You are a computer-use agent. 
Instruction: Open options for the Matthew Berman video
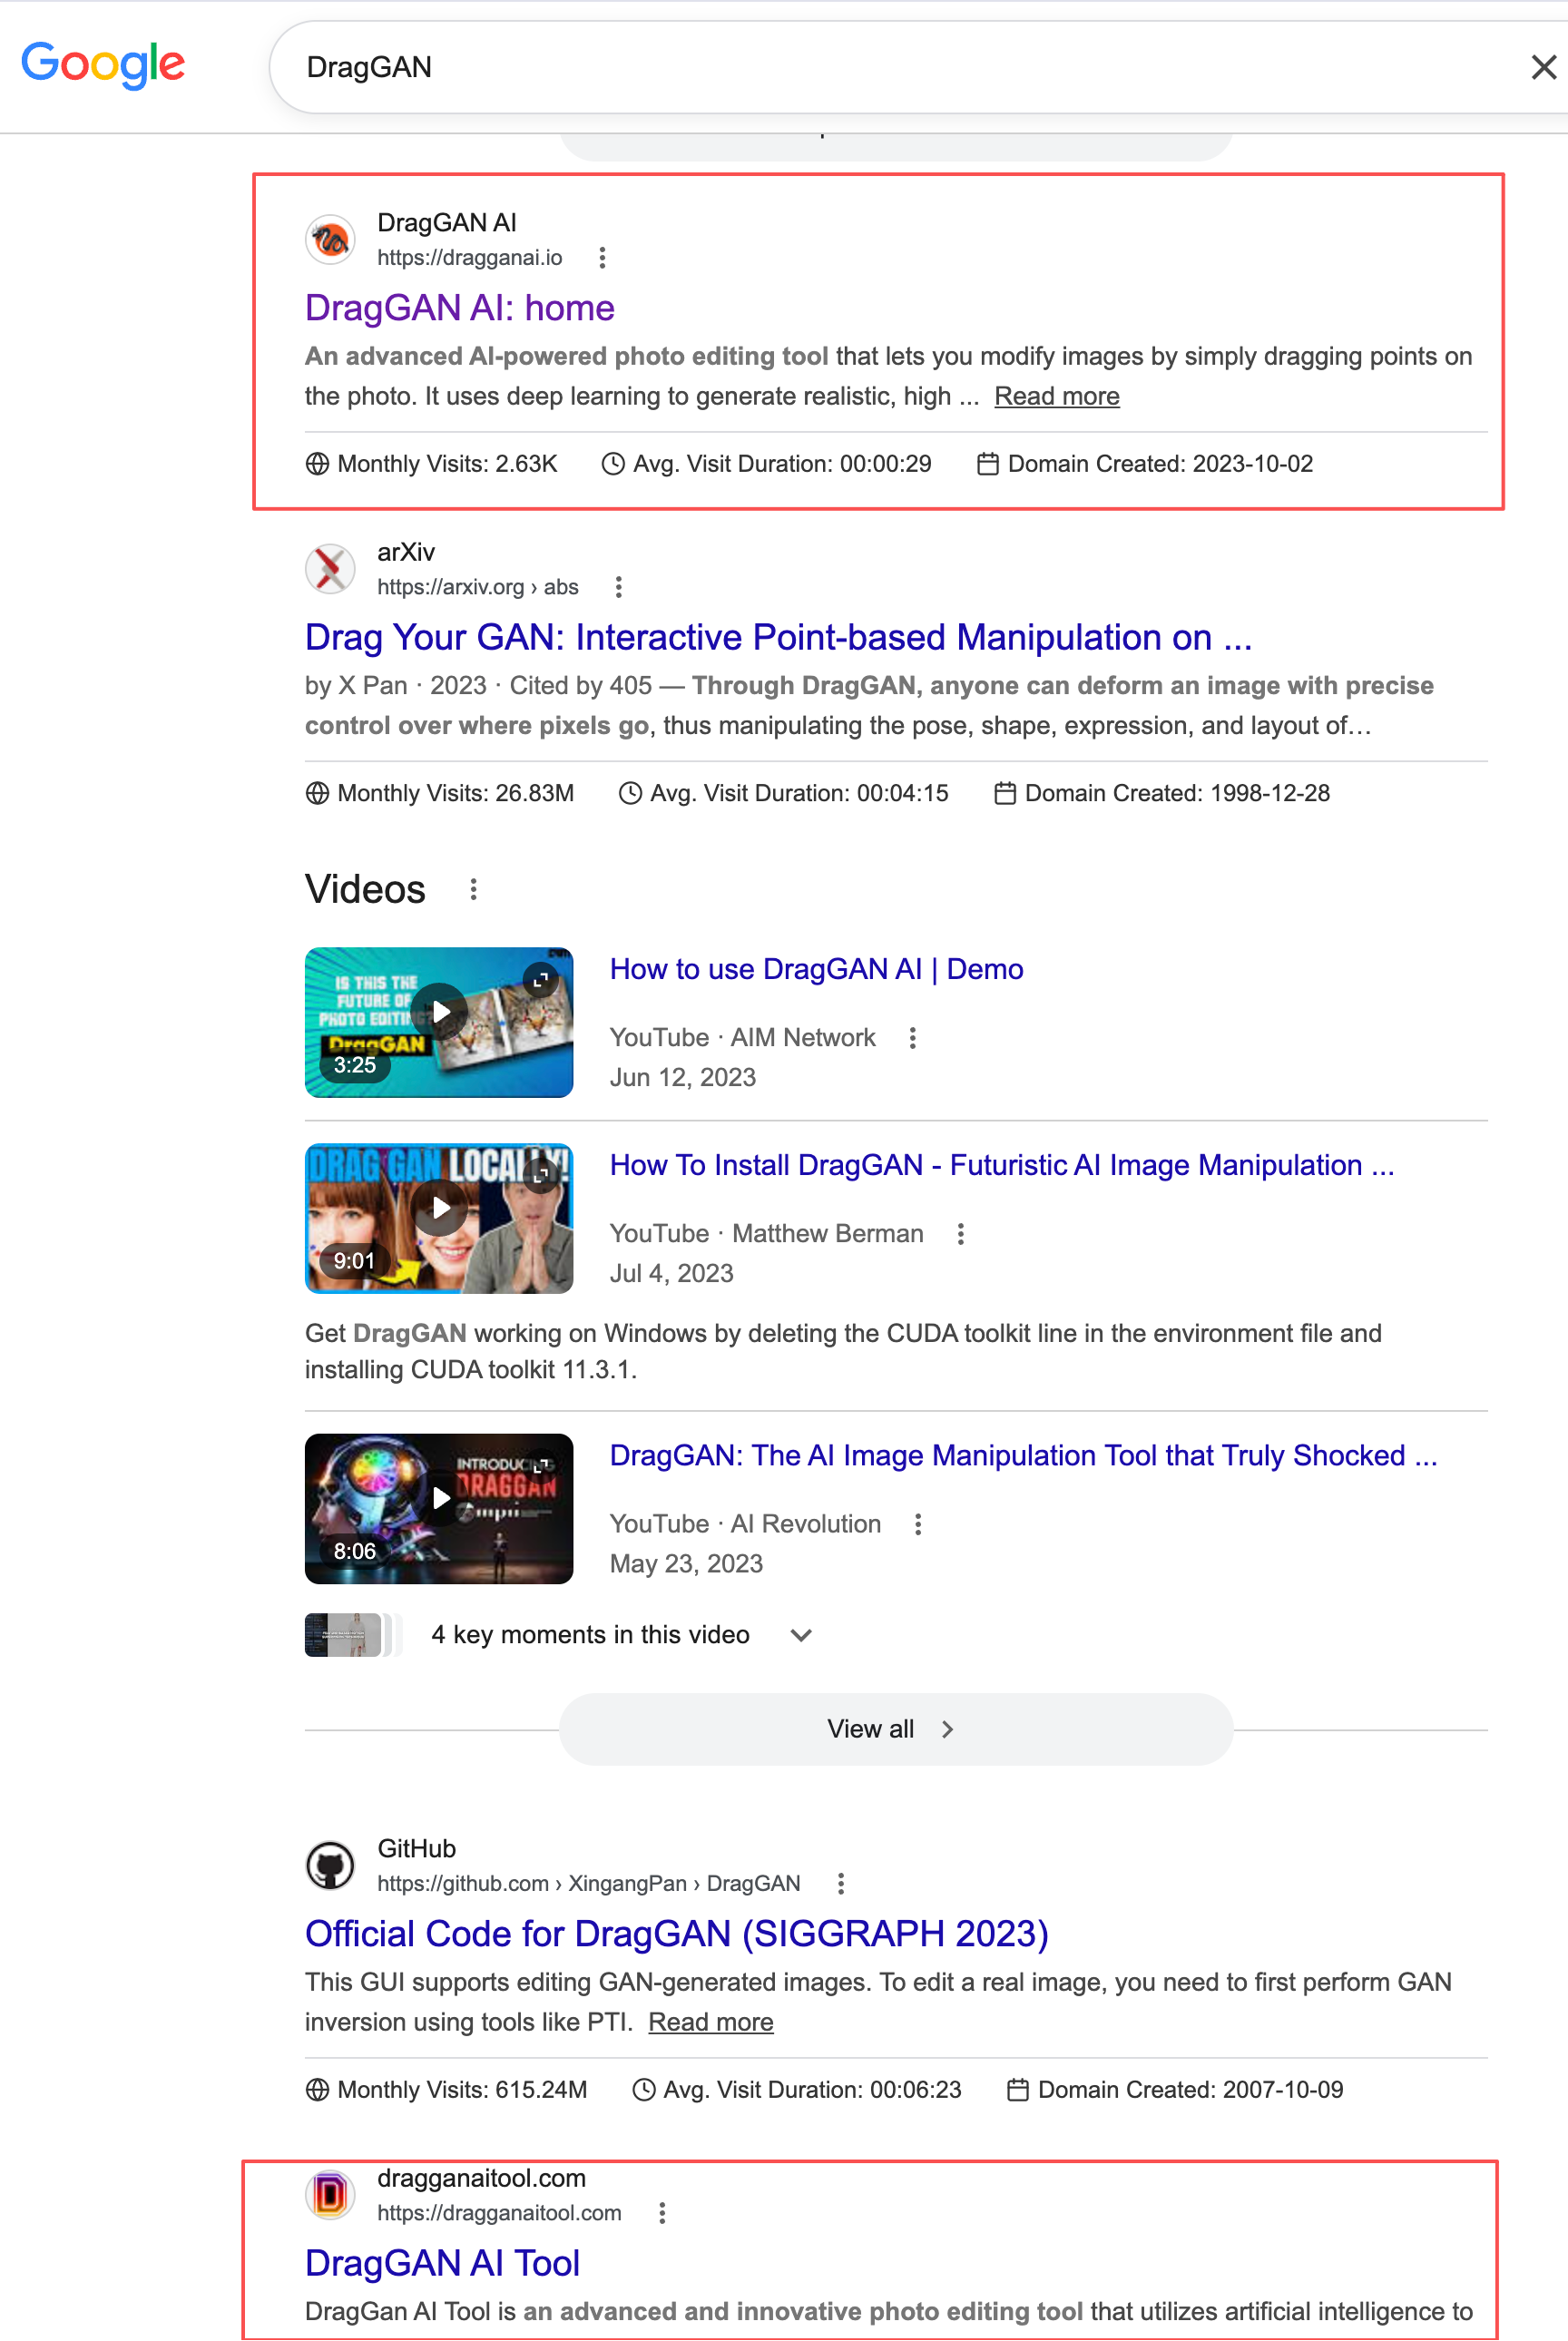click(x=960, y=1234)
